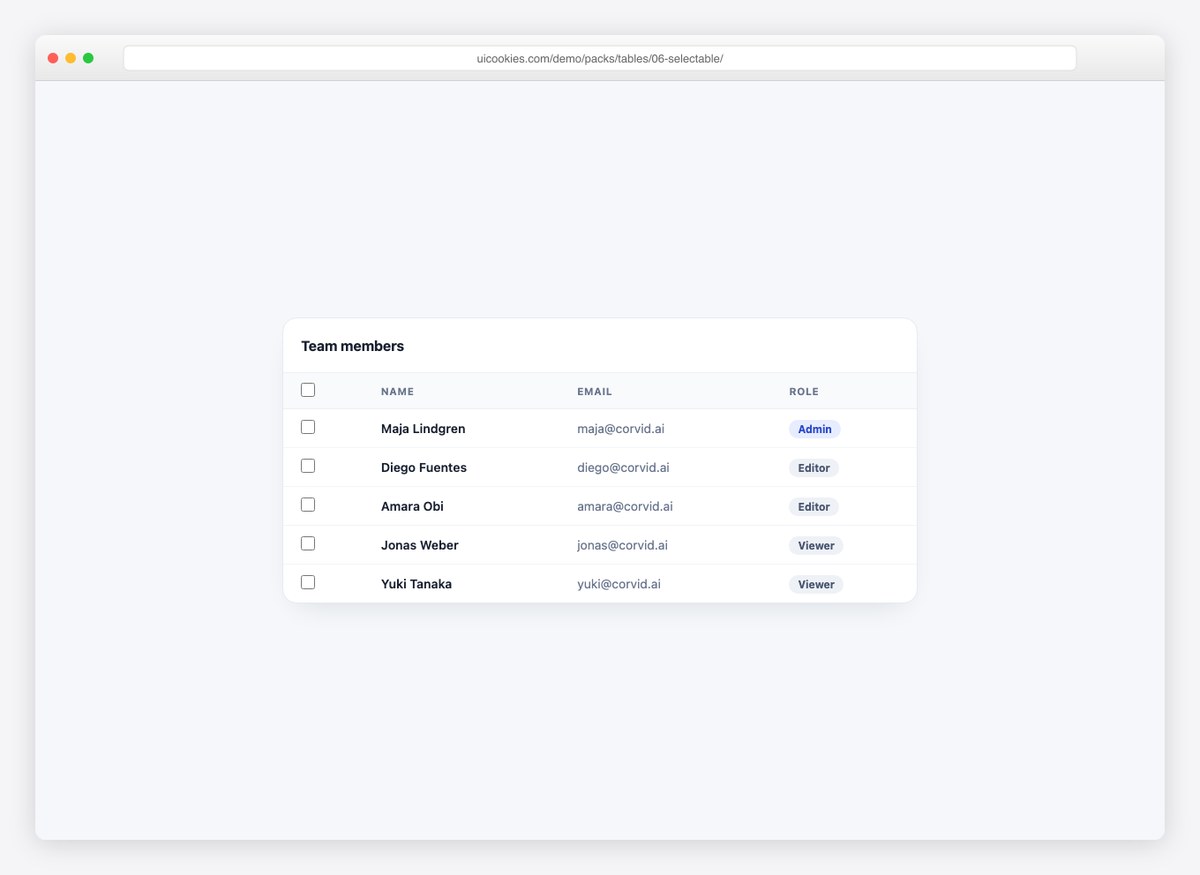
Task: Check the box for Diego Fuentes
Action: click(308, 466)
